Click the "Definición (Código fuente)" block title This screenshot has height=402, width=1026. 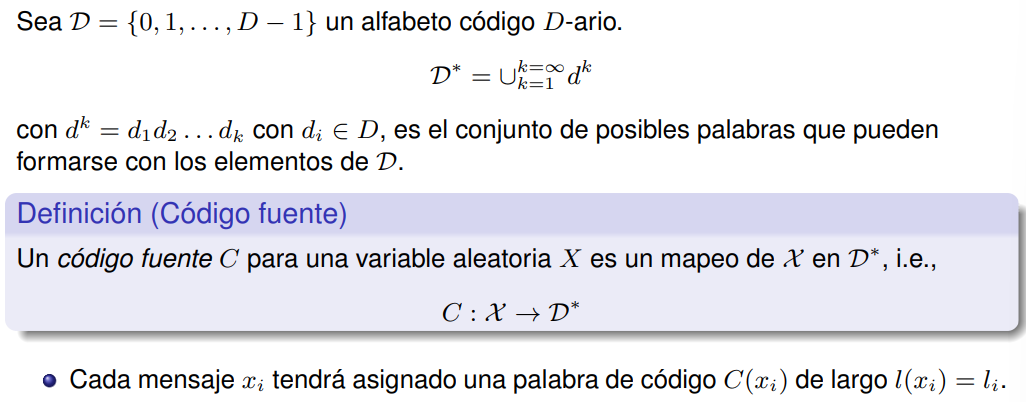(x=183, y=213)
